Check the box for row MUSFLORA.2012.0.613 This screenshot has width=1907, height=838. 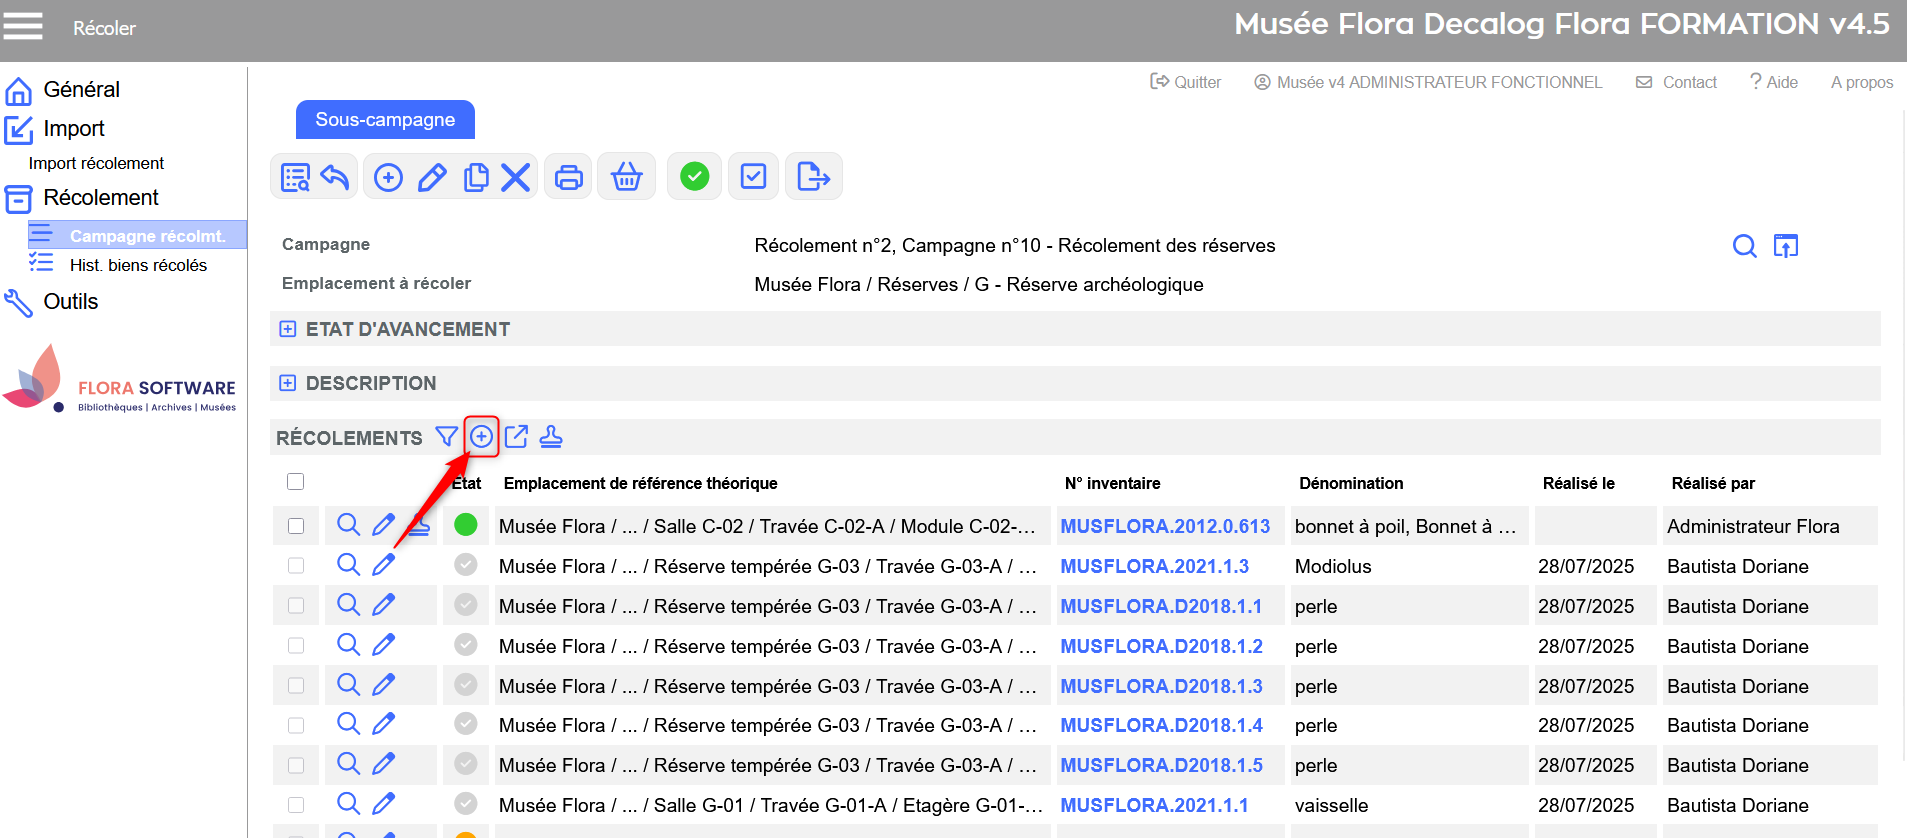tap(296, 526)
